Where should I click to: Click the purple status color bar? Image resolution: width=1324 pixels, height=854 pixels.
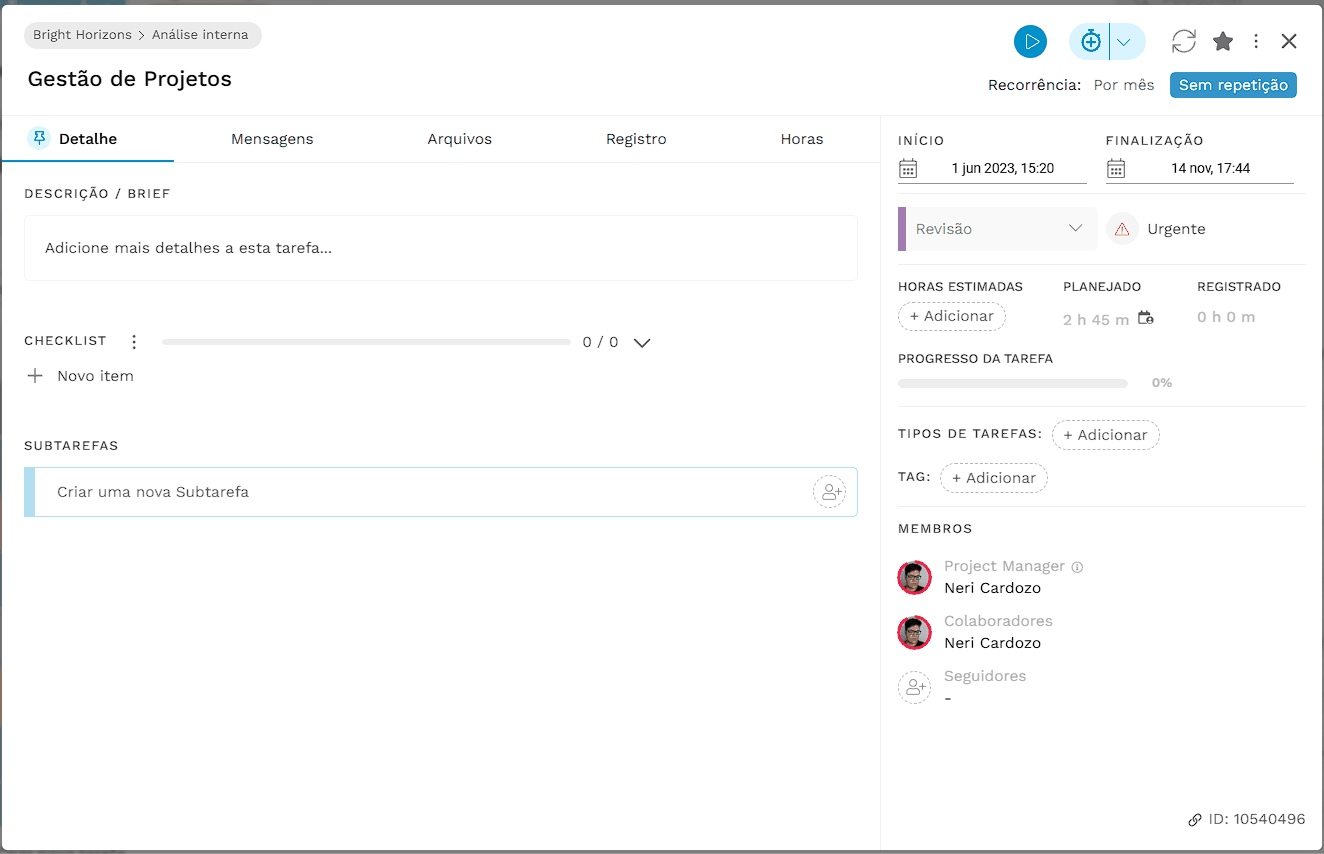tap(902, 229)
